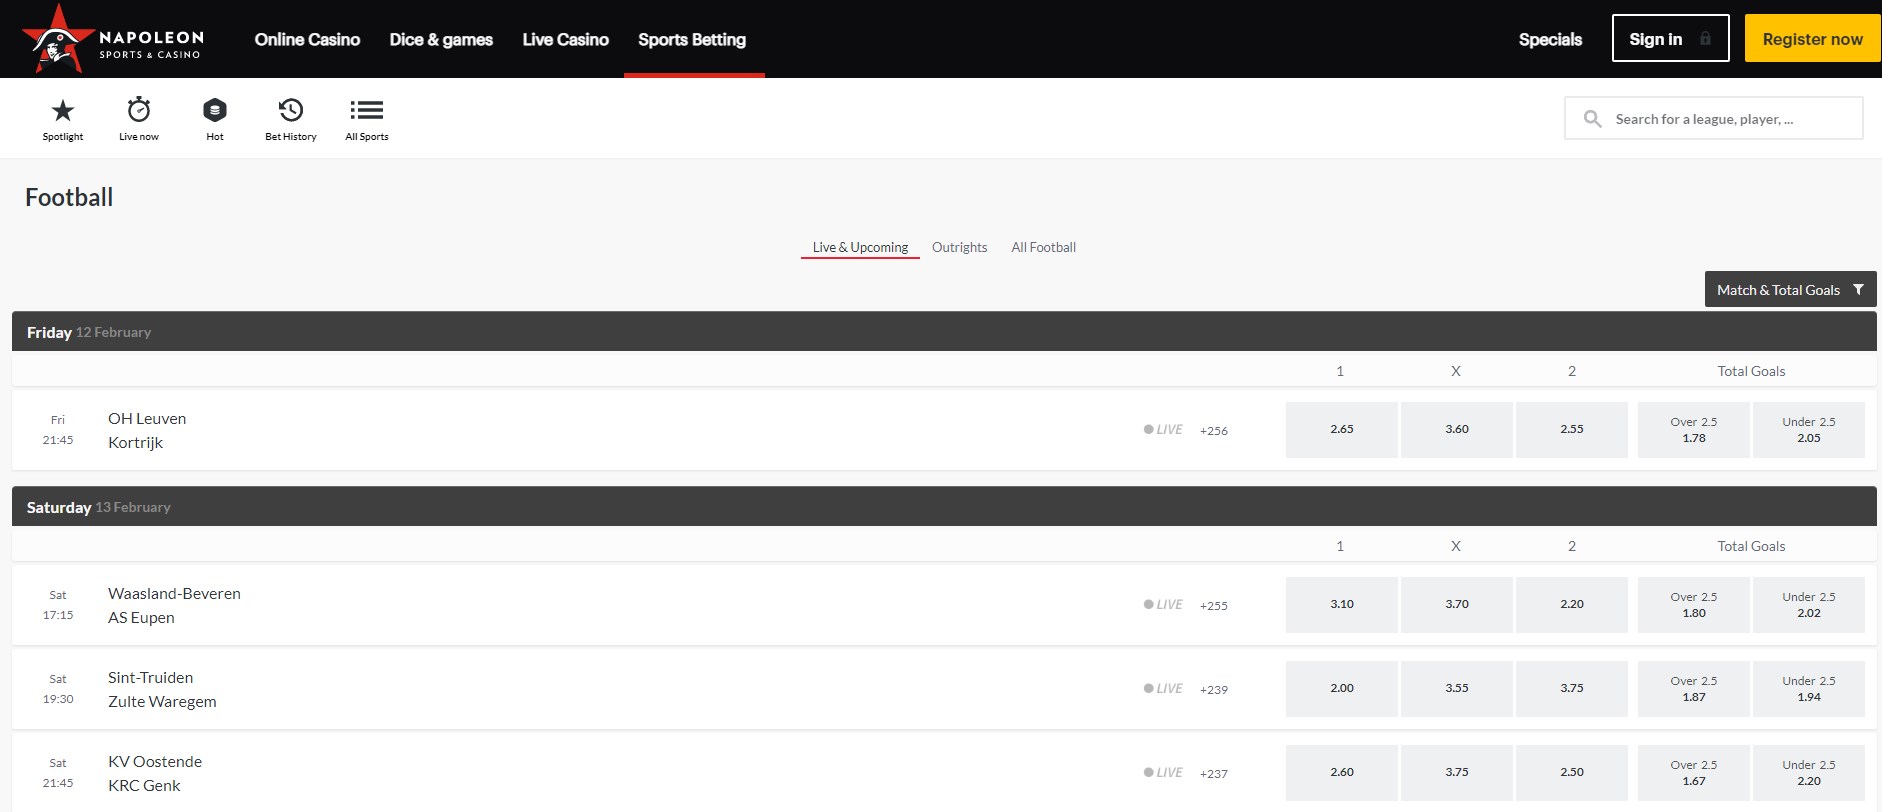Click the Napoleon Sports & Casino logo
This screenshot has height=812, width=1882.
[113, 39]
